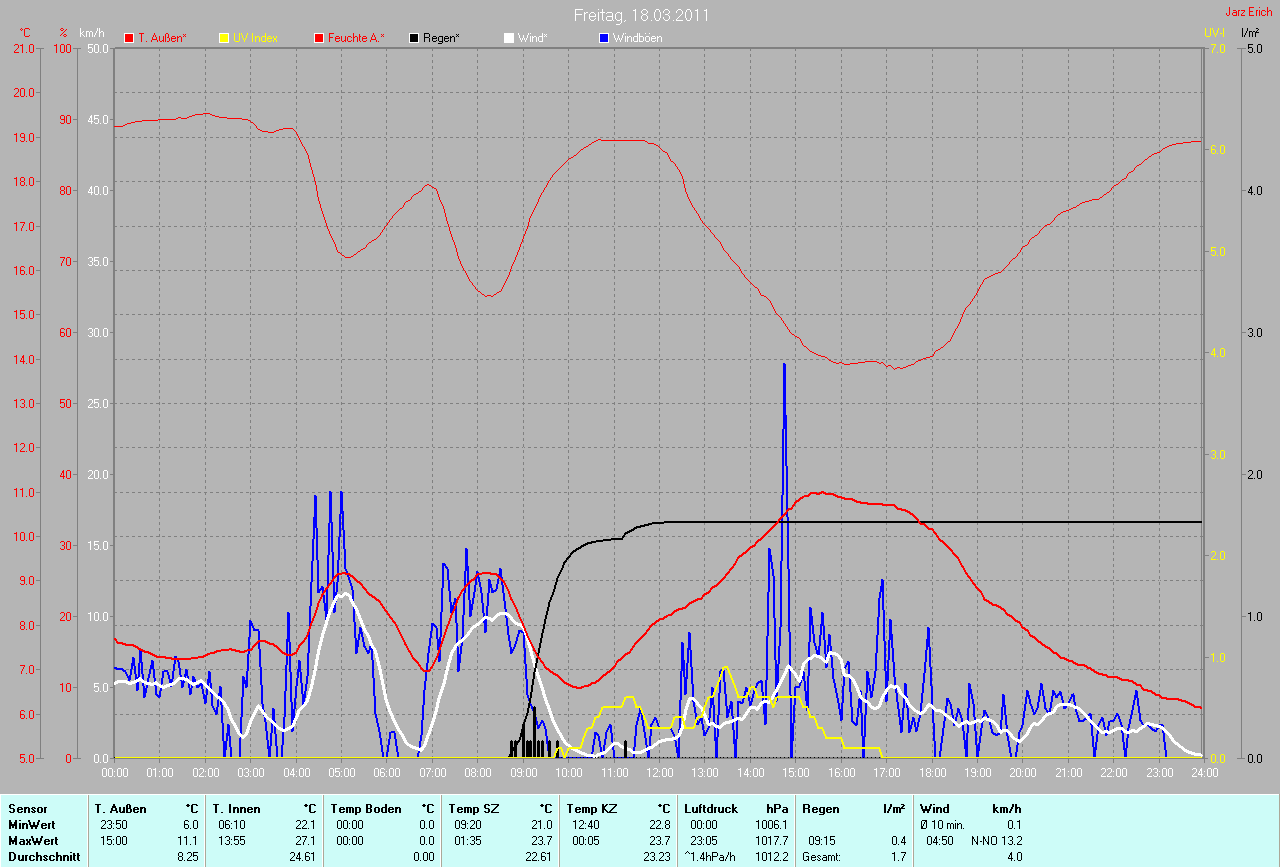
Task: Click the 'l/m²' axis unit above the chart
Action: (x=1250, y=33)
